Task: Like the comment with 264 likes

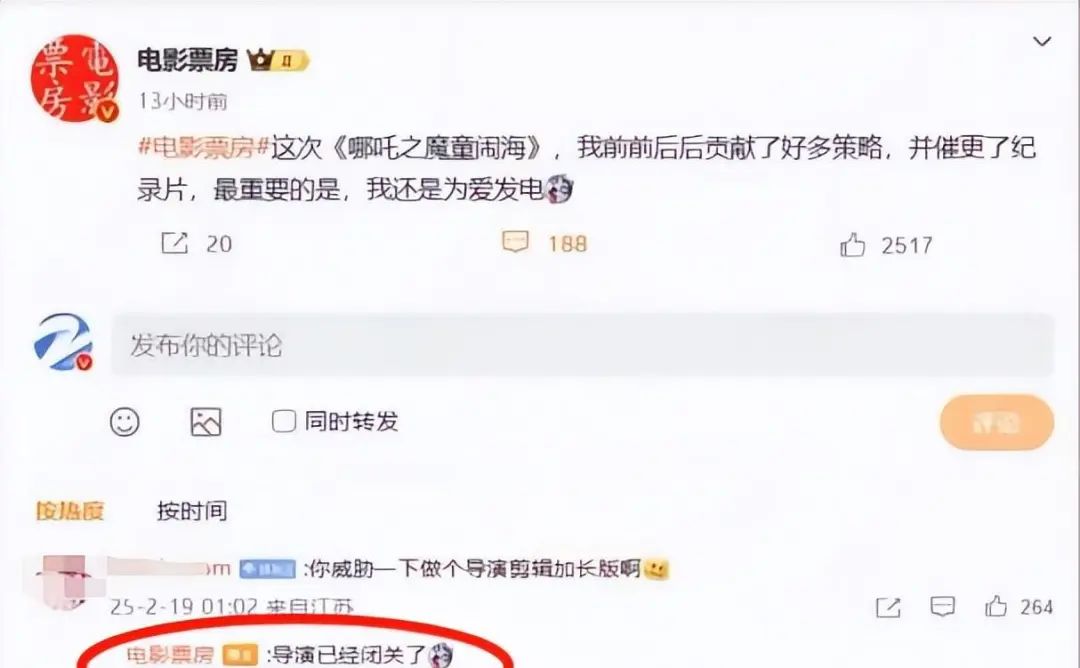Action: coord(995,606)
